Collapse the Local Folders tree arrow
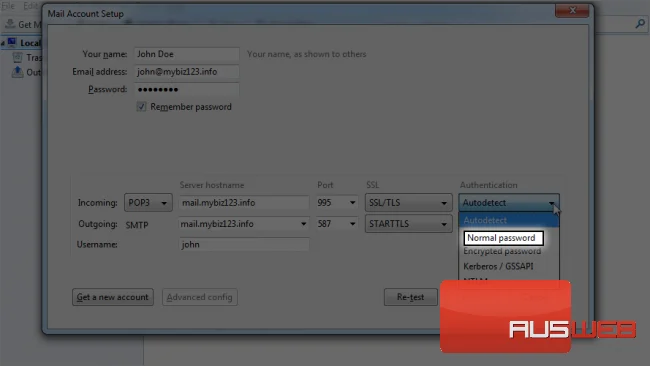650x366 pixels. click(3, 43)
